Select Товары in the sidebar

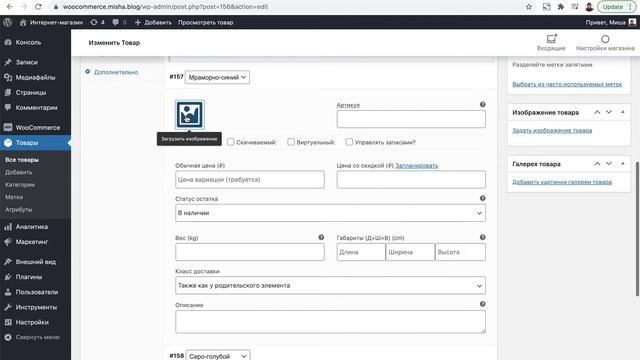(36, 142)
